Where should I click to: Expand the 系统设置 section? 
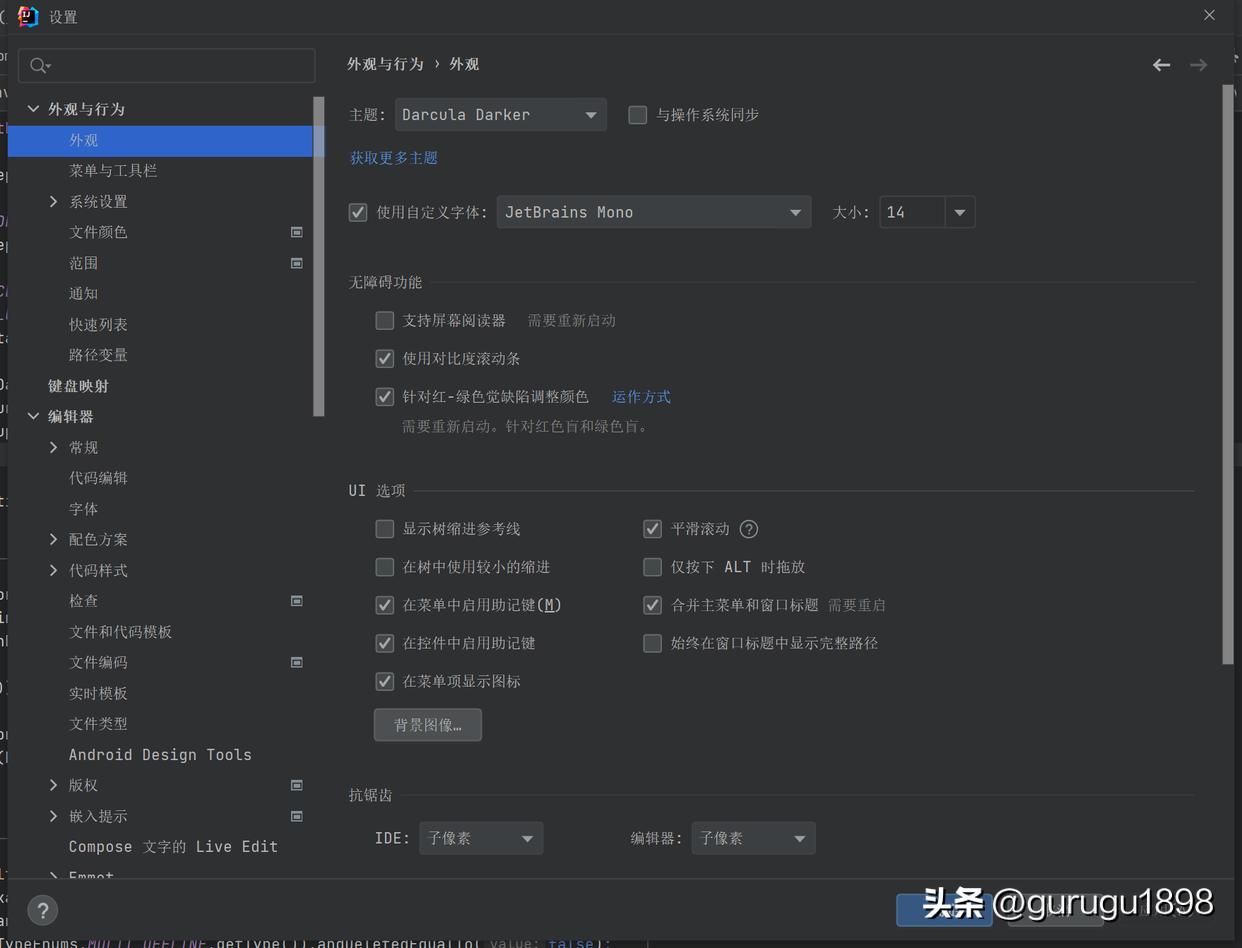coord(54,201)
